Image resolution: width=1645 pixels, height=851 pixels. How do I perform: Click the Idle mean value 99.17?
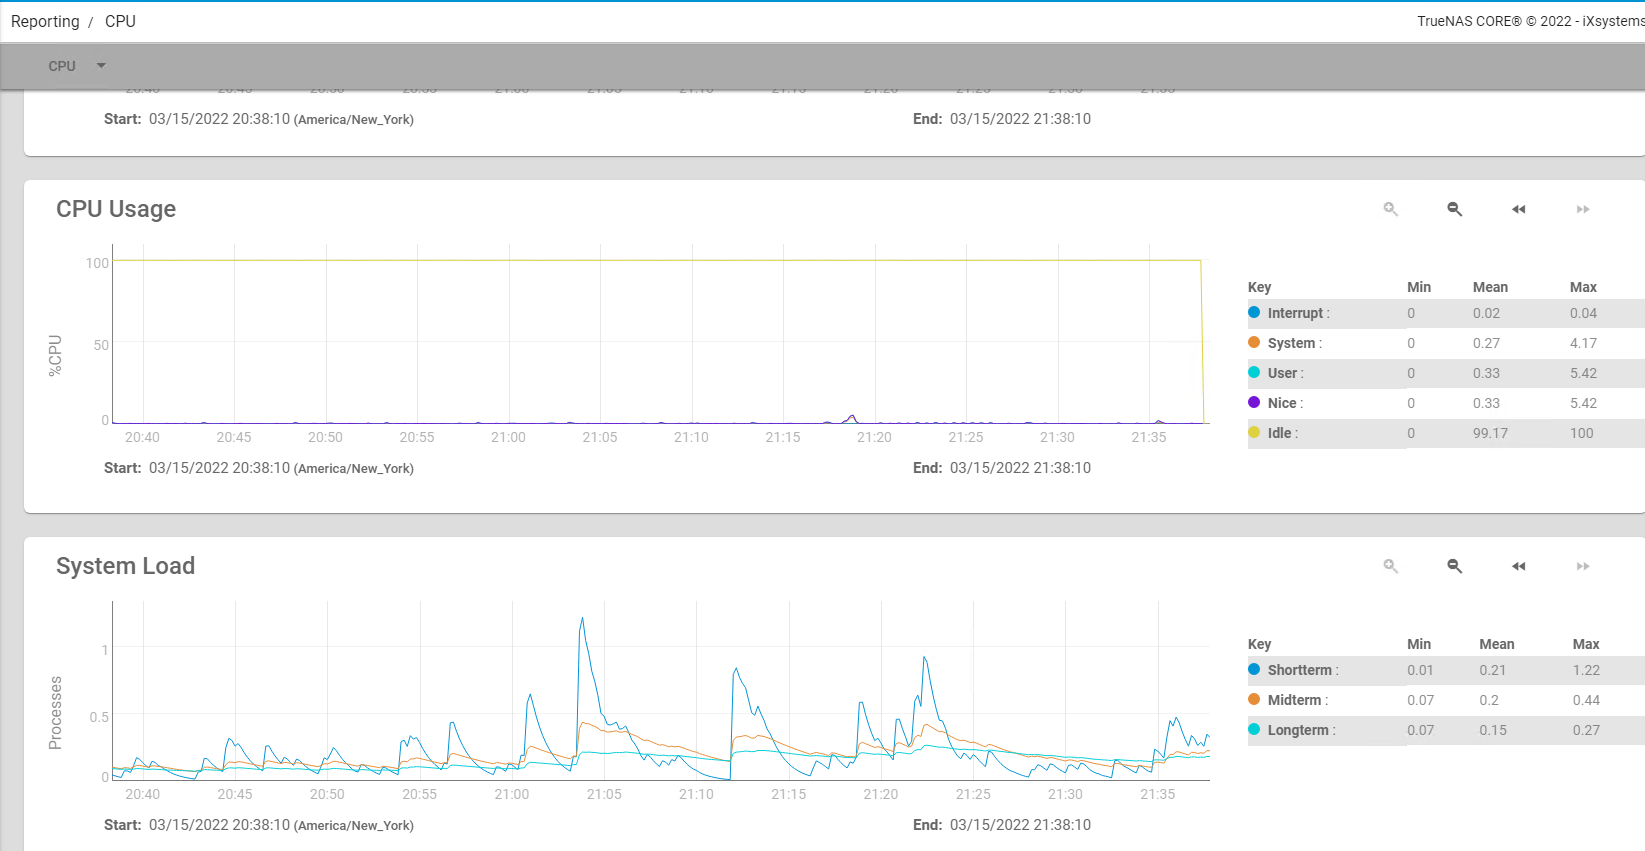click(x=1490, y=433)
